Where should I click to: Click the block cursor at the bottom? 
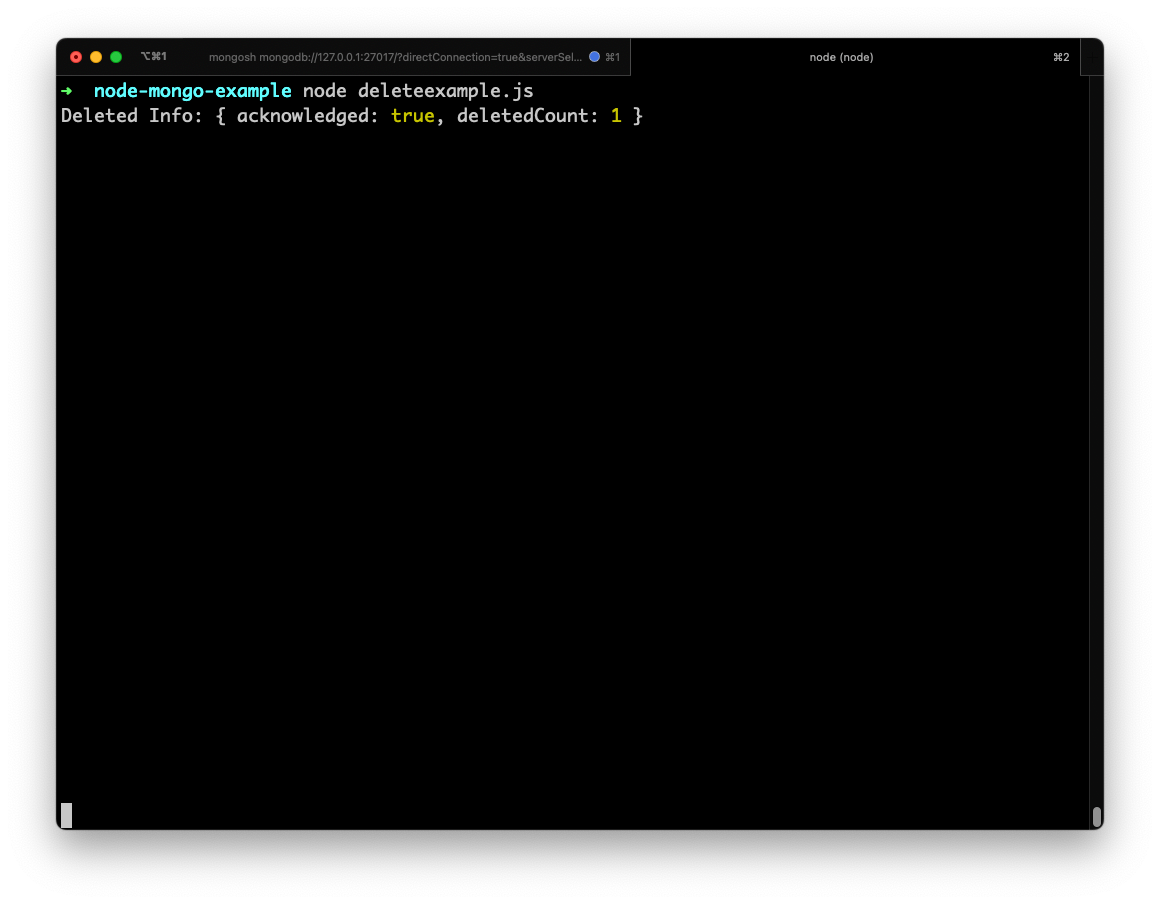point(67,815)
